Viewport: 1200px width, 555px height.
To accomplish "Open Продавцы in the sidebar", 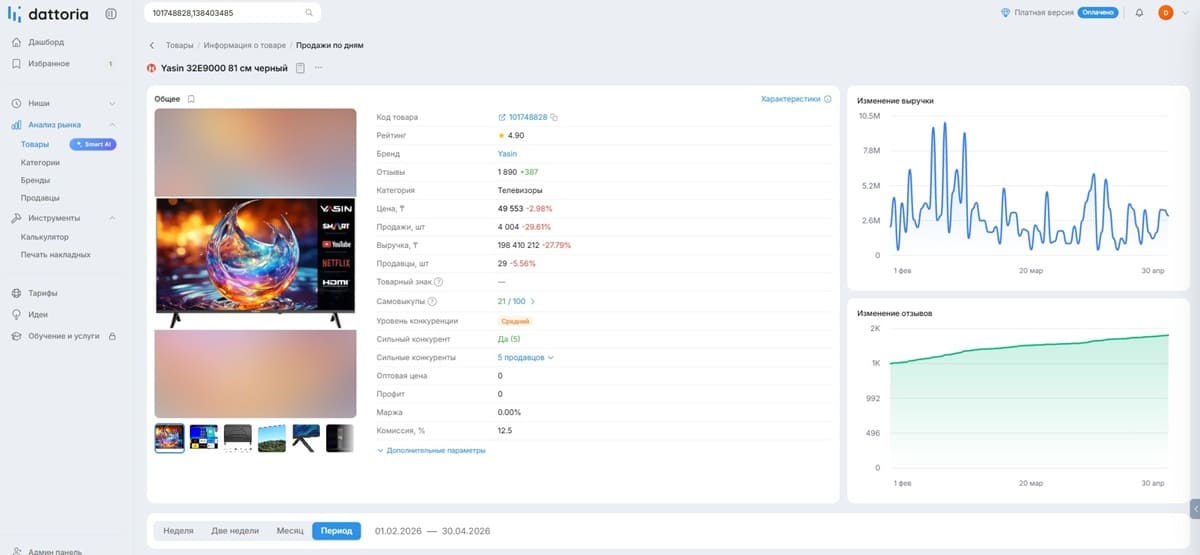I will point(40,199).
